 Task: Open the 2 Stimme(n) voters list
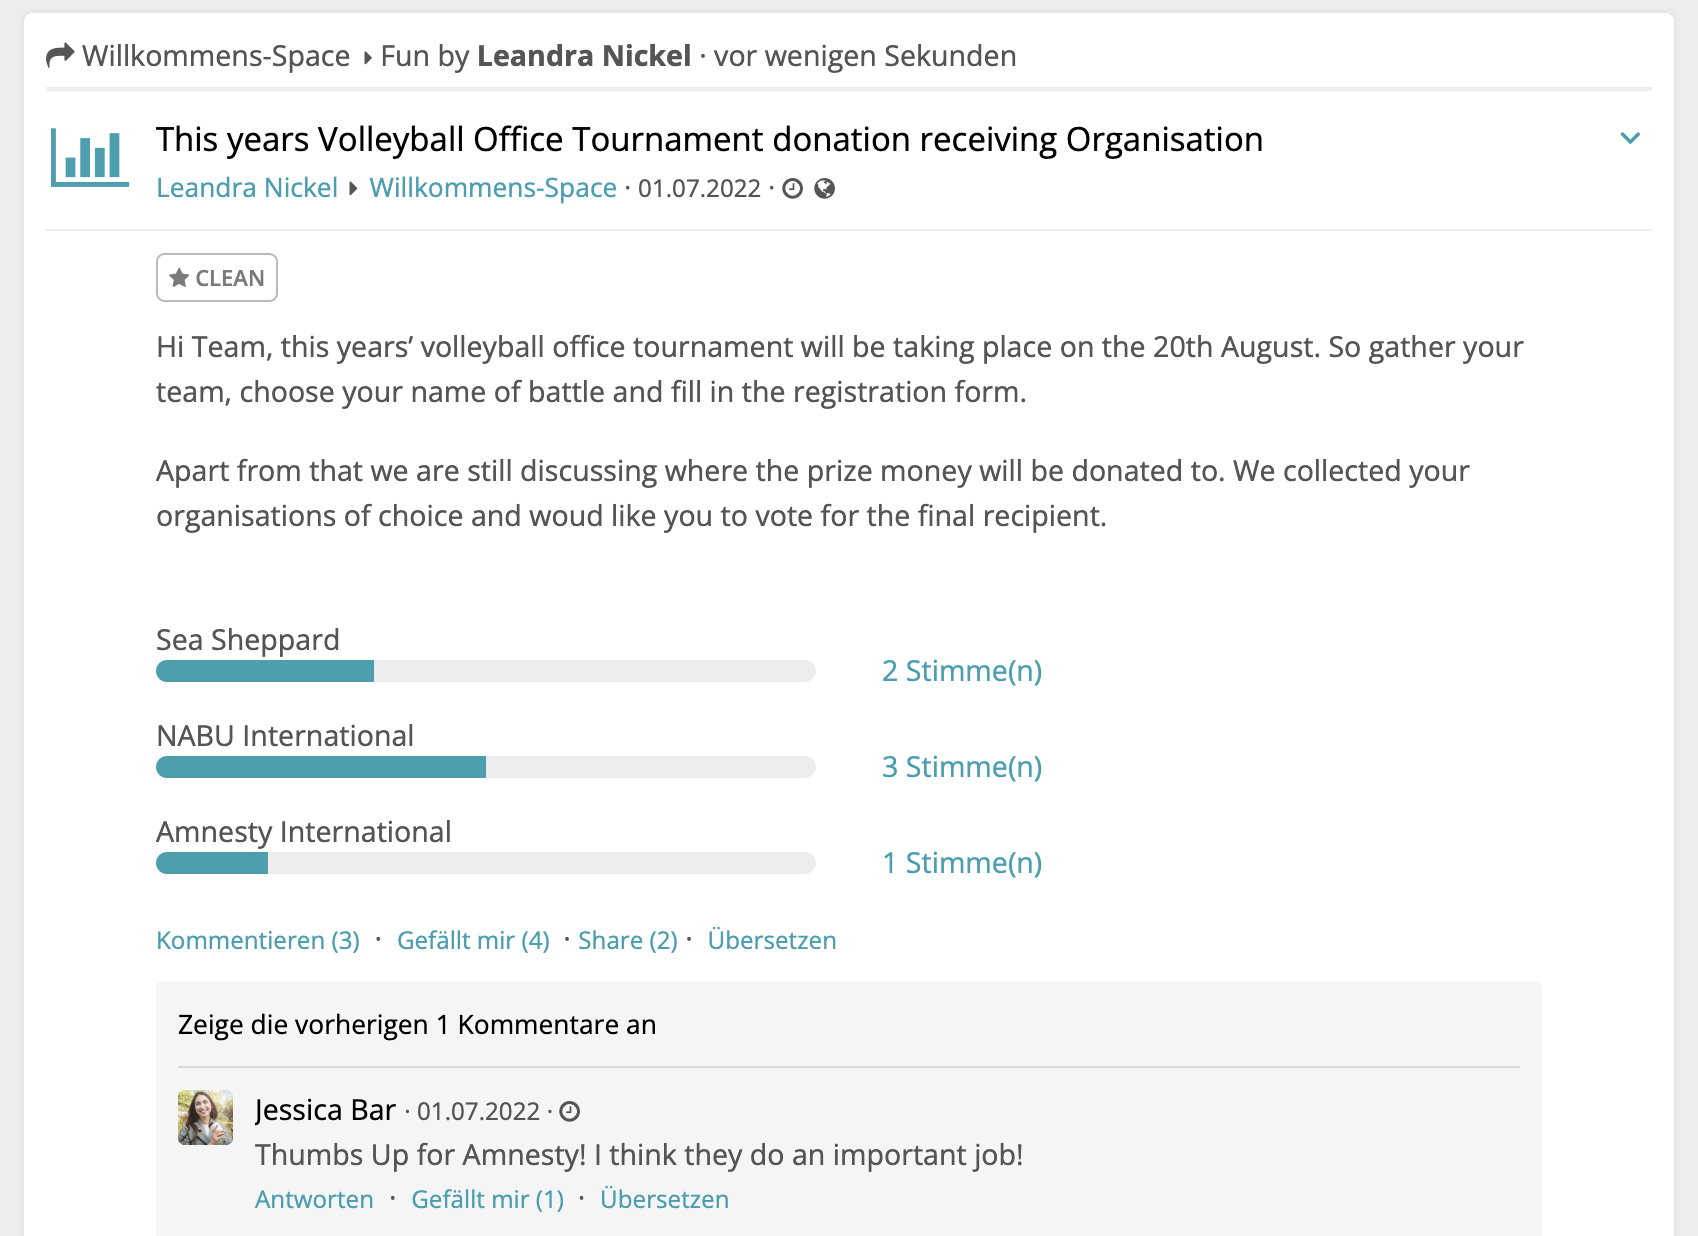click(961, 671)
